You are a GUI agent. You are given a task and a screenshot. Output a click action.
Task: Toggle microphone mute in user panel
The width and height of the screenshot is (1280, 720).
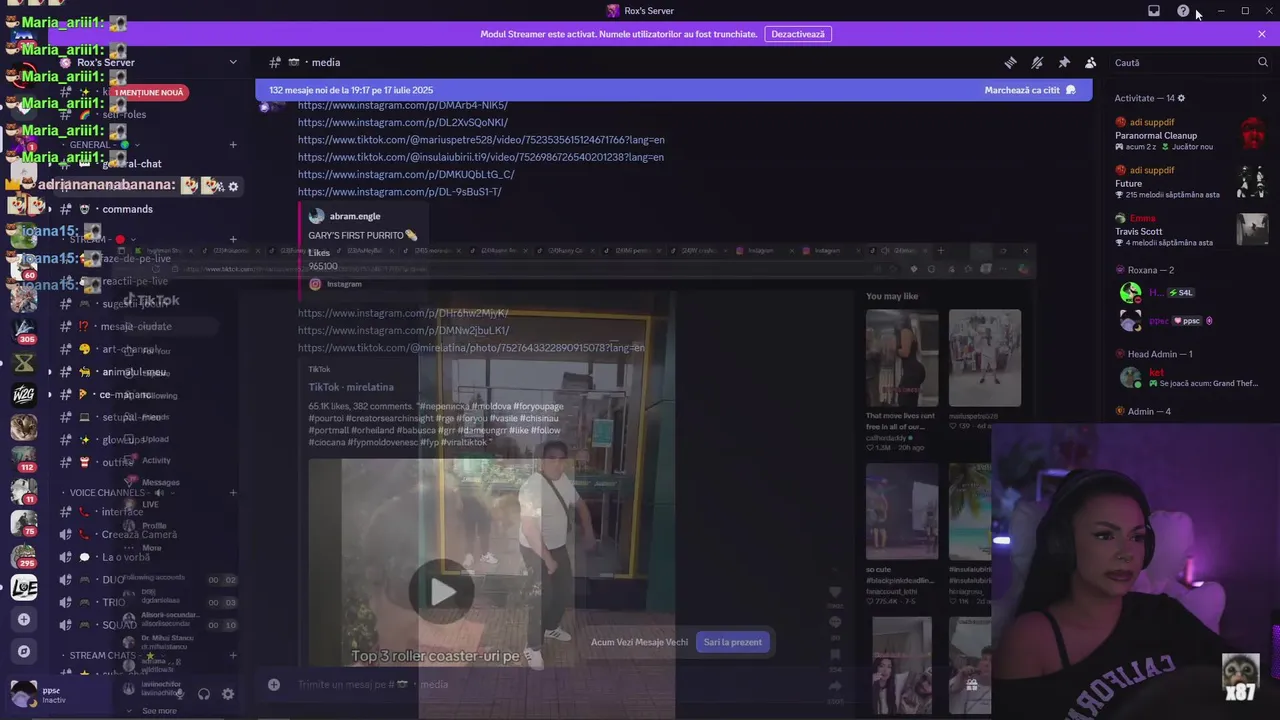click(180, 694)
